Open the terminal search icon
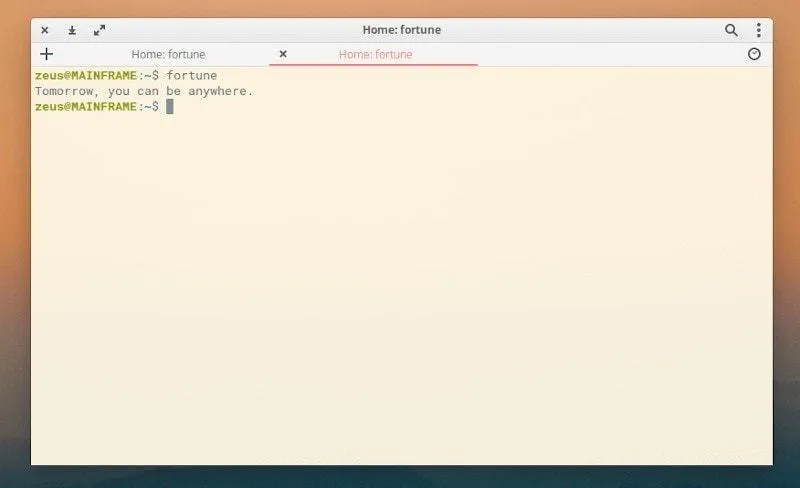 point(731,30)
